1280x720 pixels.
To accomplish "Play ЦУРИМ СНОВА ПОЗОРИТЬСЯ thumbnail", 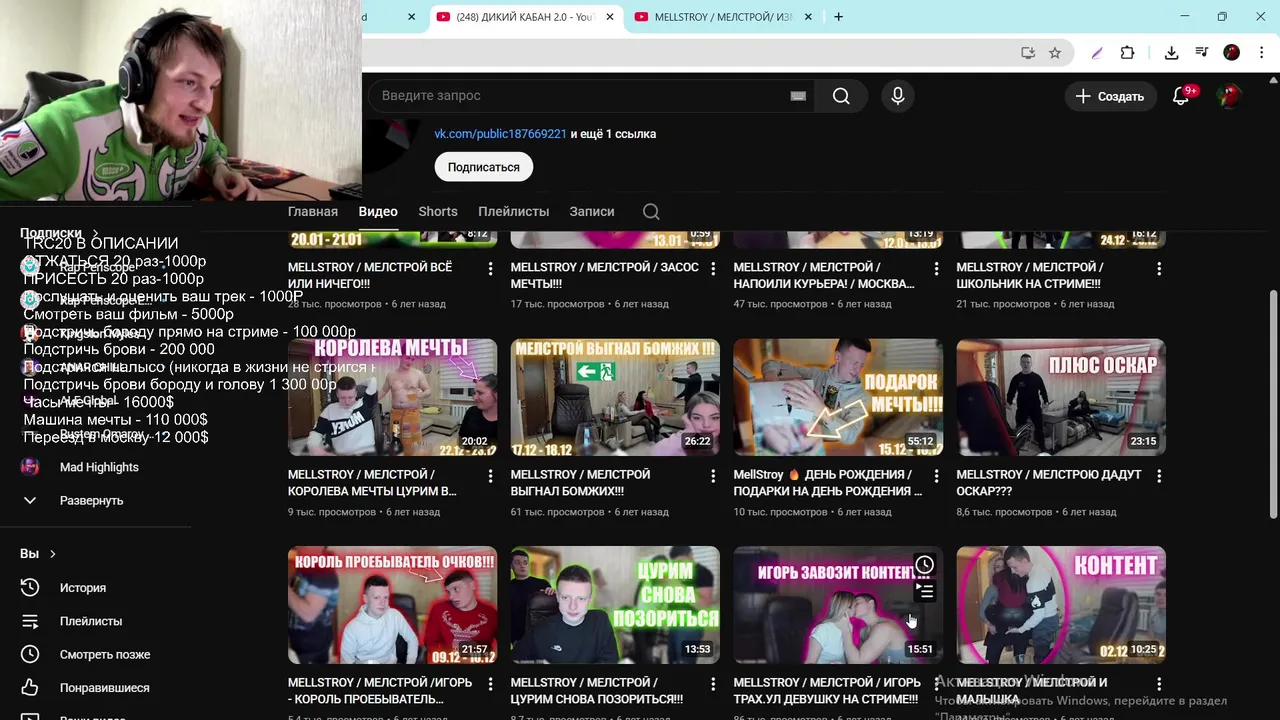I will [615, 605].
